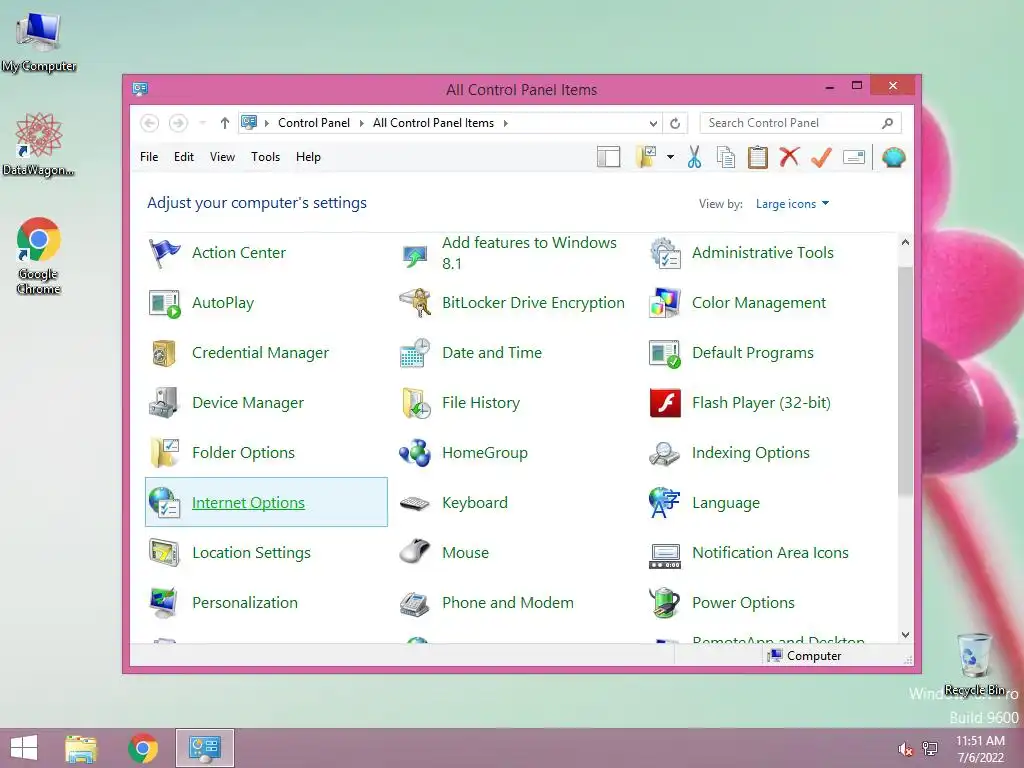Click the folder views toolbar icon
Image resolution: width=1024 pixels, height=768 pixels.
coord(646,157)
